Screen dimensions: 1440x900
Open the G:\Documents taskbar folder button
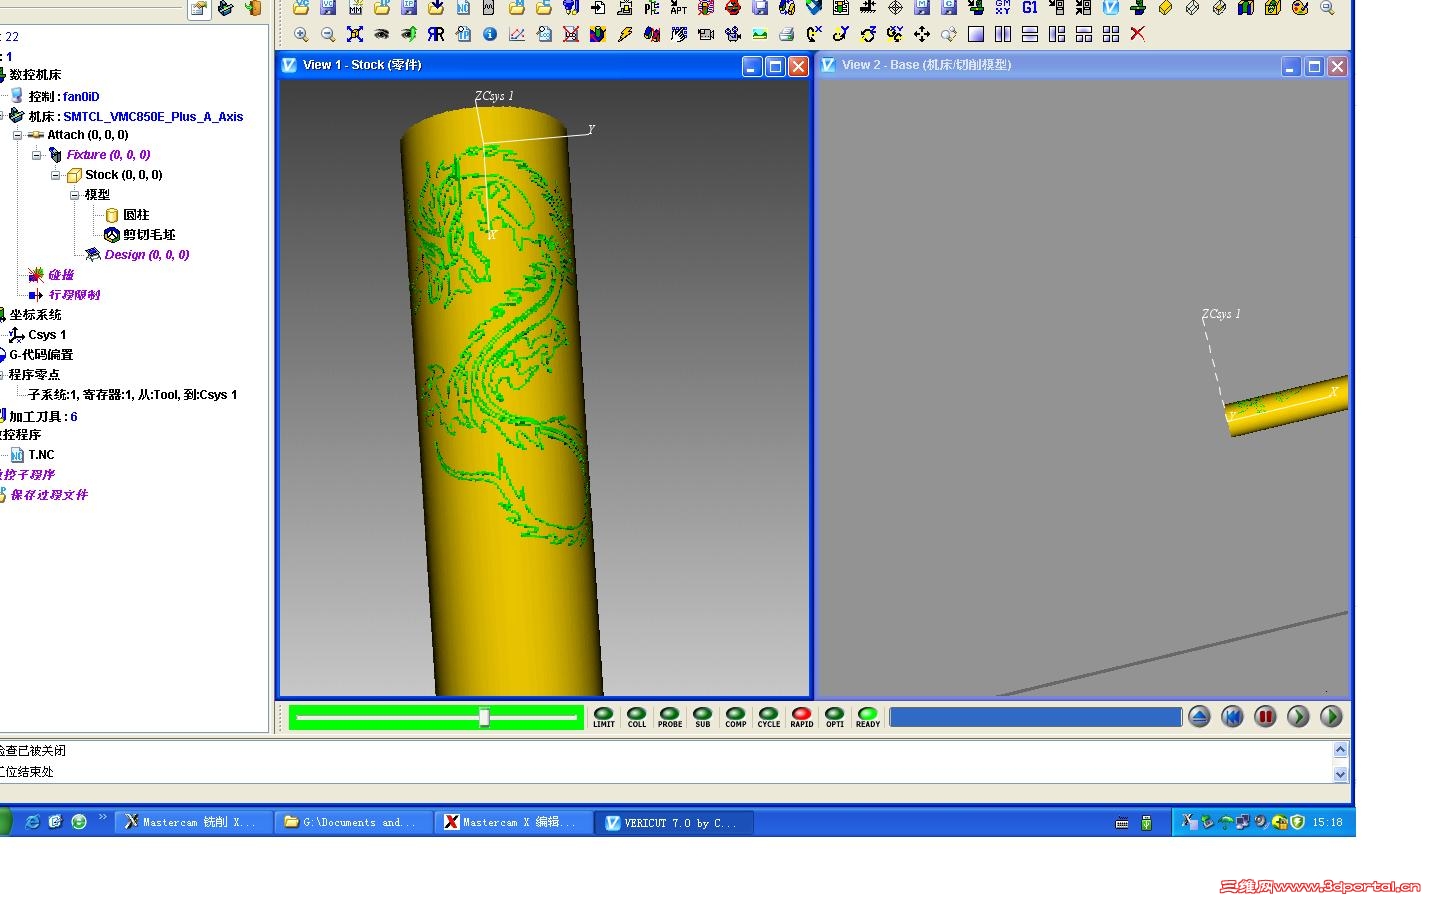(x=353, y=823)
